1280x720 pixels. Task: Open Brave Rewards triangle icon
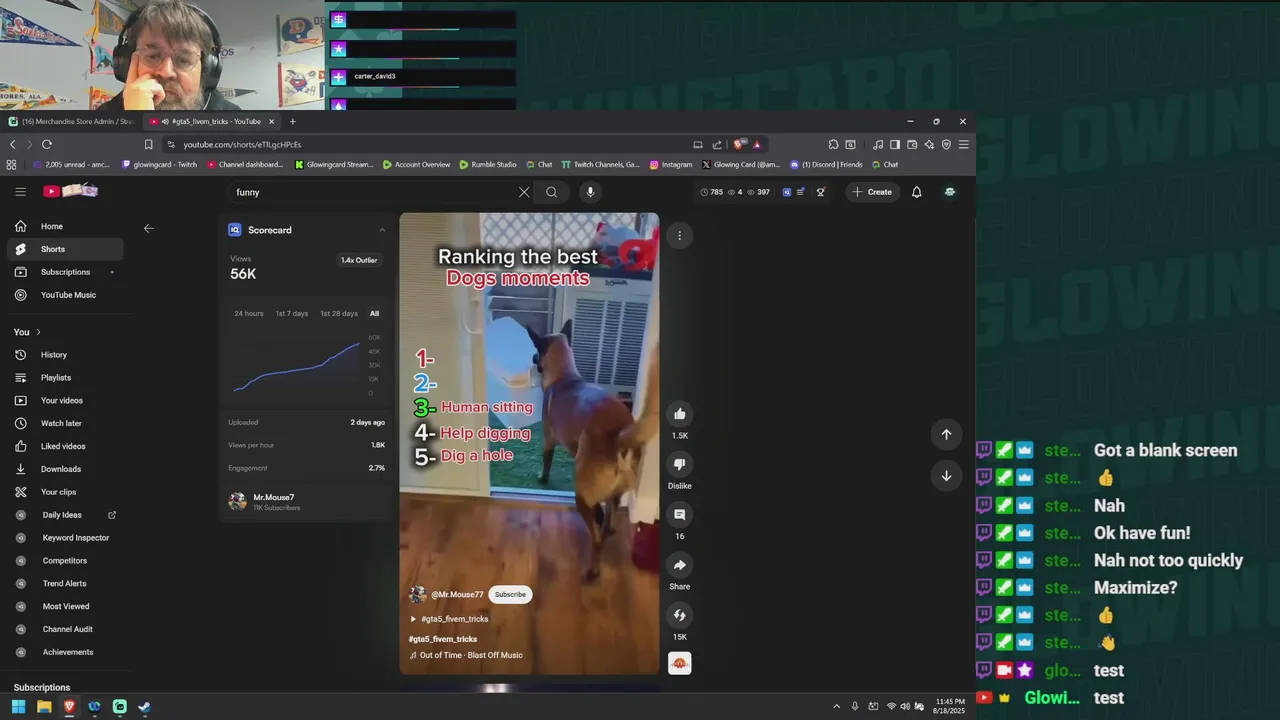click(757, 144)
